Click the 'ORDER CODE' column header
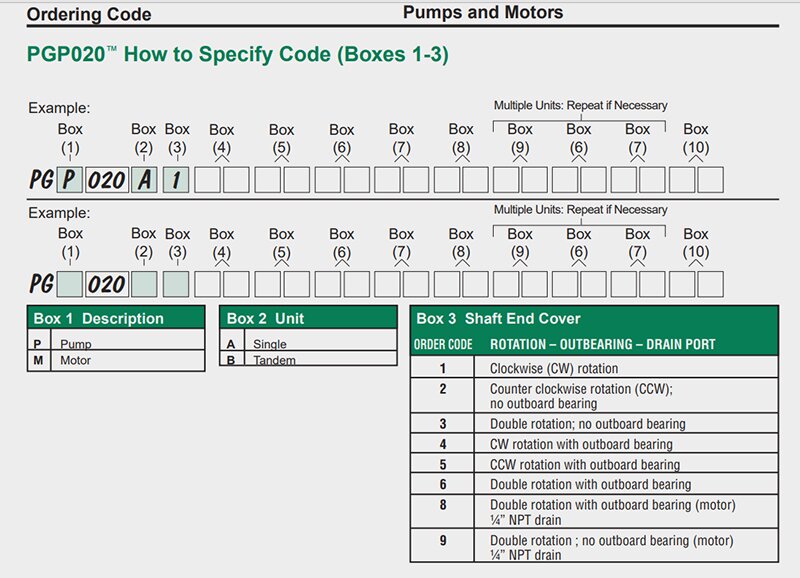This screenshot has width=800, height=578. coord(443,344)
